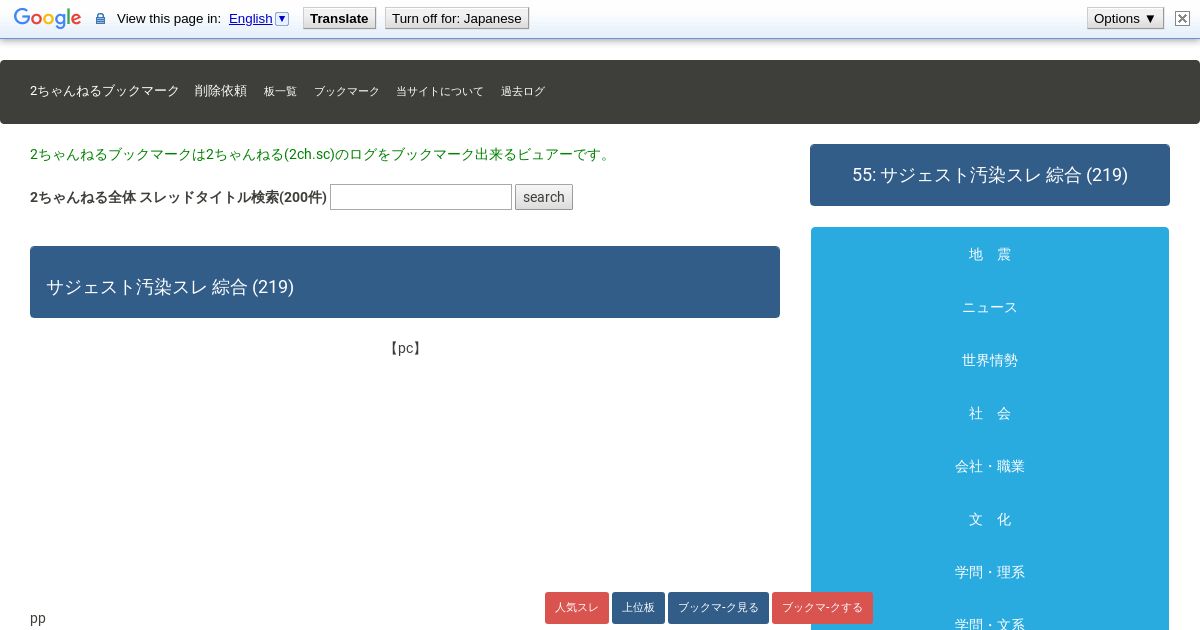Viewport: 1200px width, 630px height.
Task: Click the 上位板 button
Action: (x=638, y=608)
